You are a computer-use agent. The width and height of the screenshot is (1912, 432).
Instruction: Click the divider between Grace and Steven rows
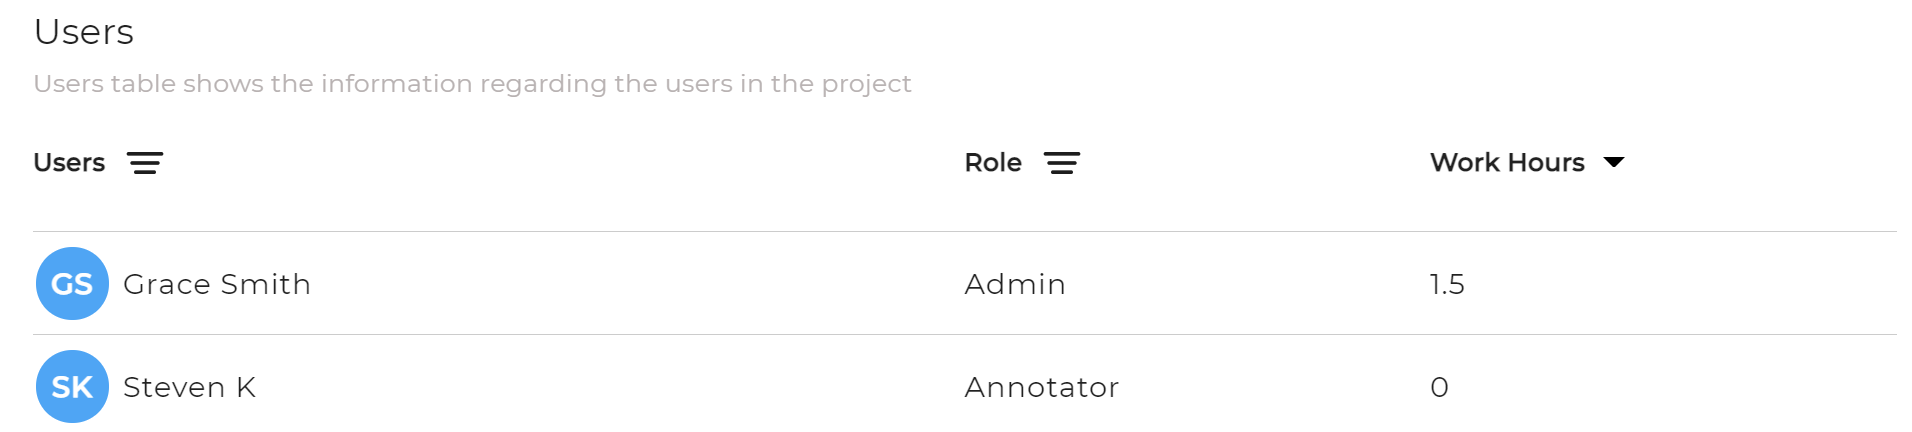(x=965, y=334)
